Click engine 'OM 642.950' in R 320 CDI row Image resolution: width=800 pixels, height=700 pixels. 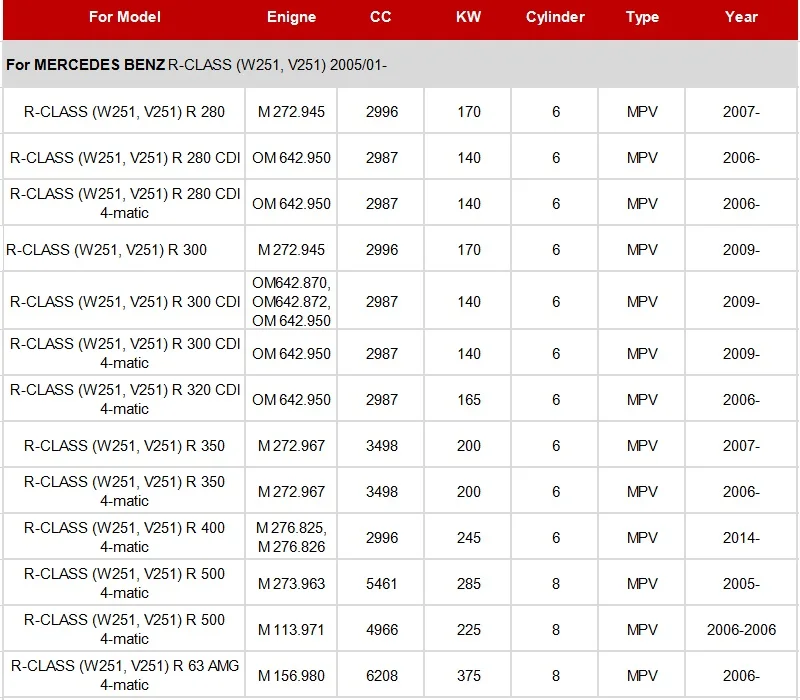click(x=291, y=399)
